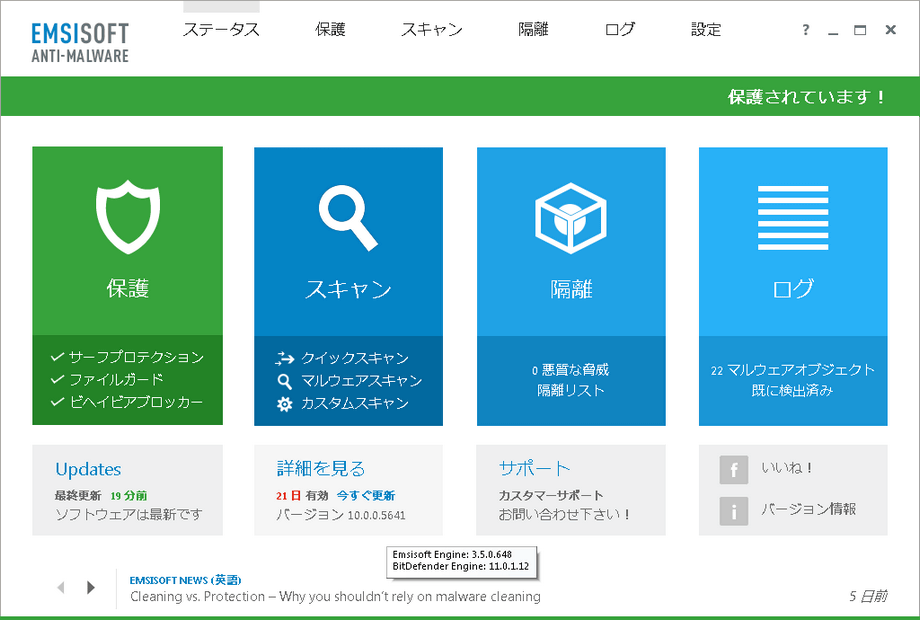
Task: Open the ログ tab in top menu
Action: tap(620, 29)
